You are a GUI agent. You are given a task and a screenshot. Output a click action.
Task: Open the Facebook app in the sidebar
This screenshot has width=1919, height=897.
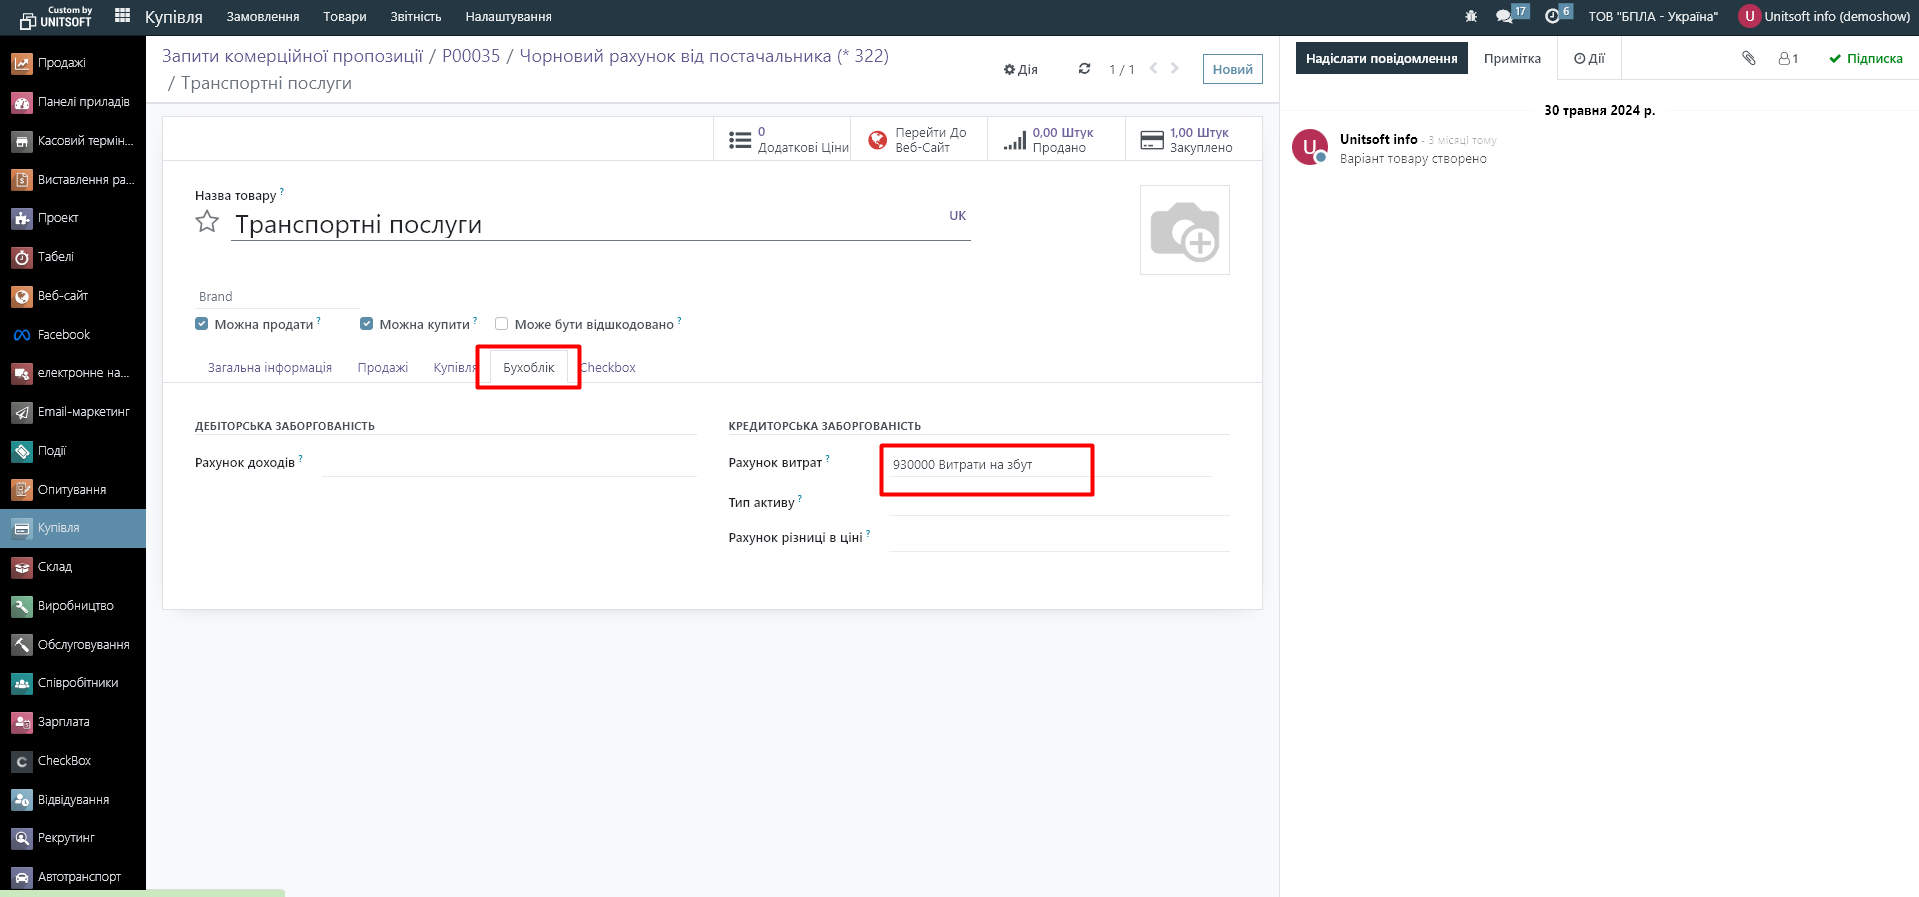tap(64, 335)
